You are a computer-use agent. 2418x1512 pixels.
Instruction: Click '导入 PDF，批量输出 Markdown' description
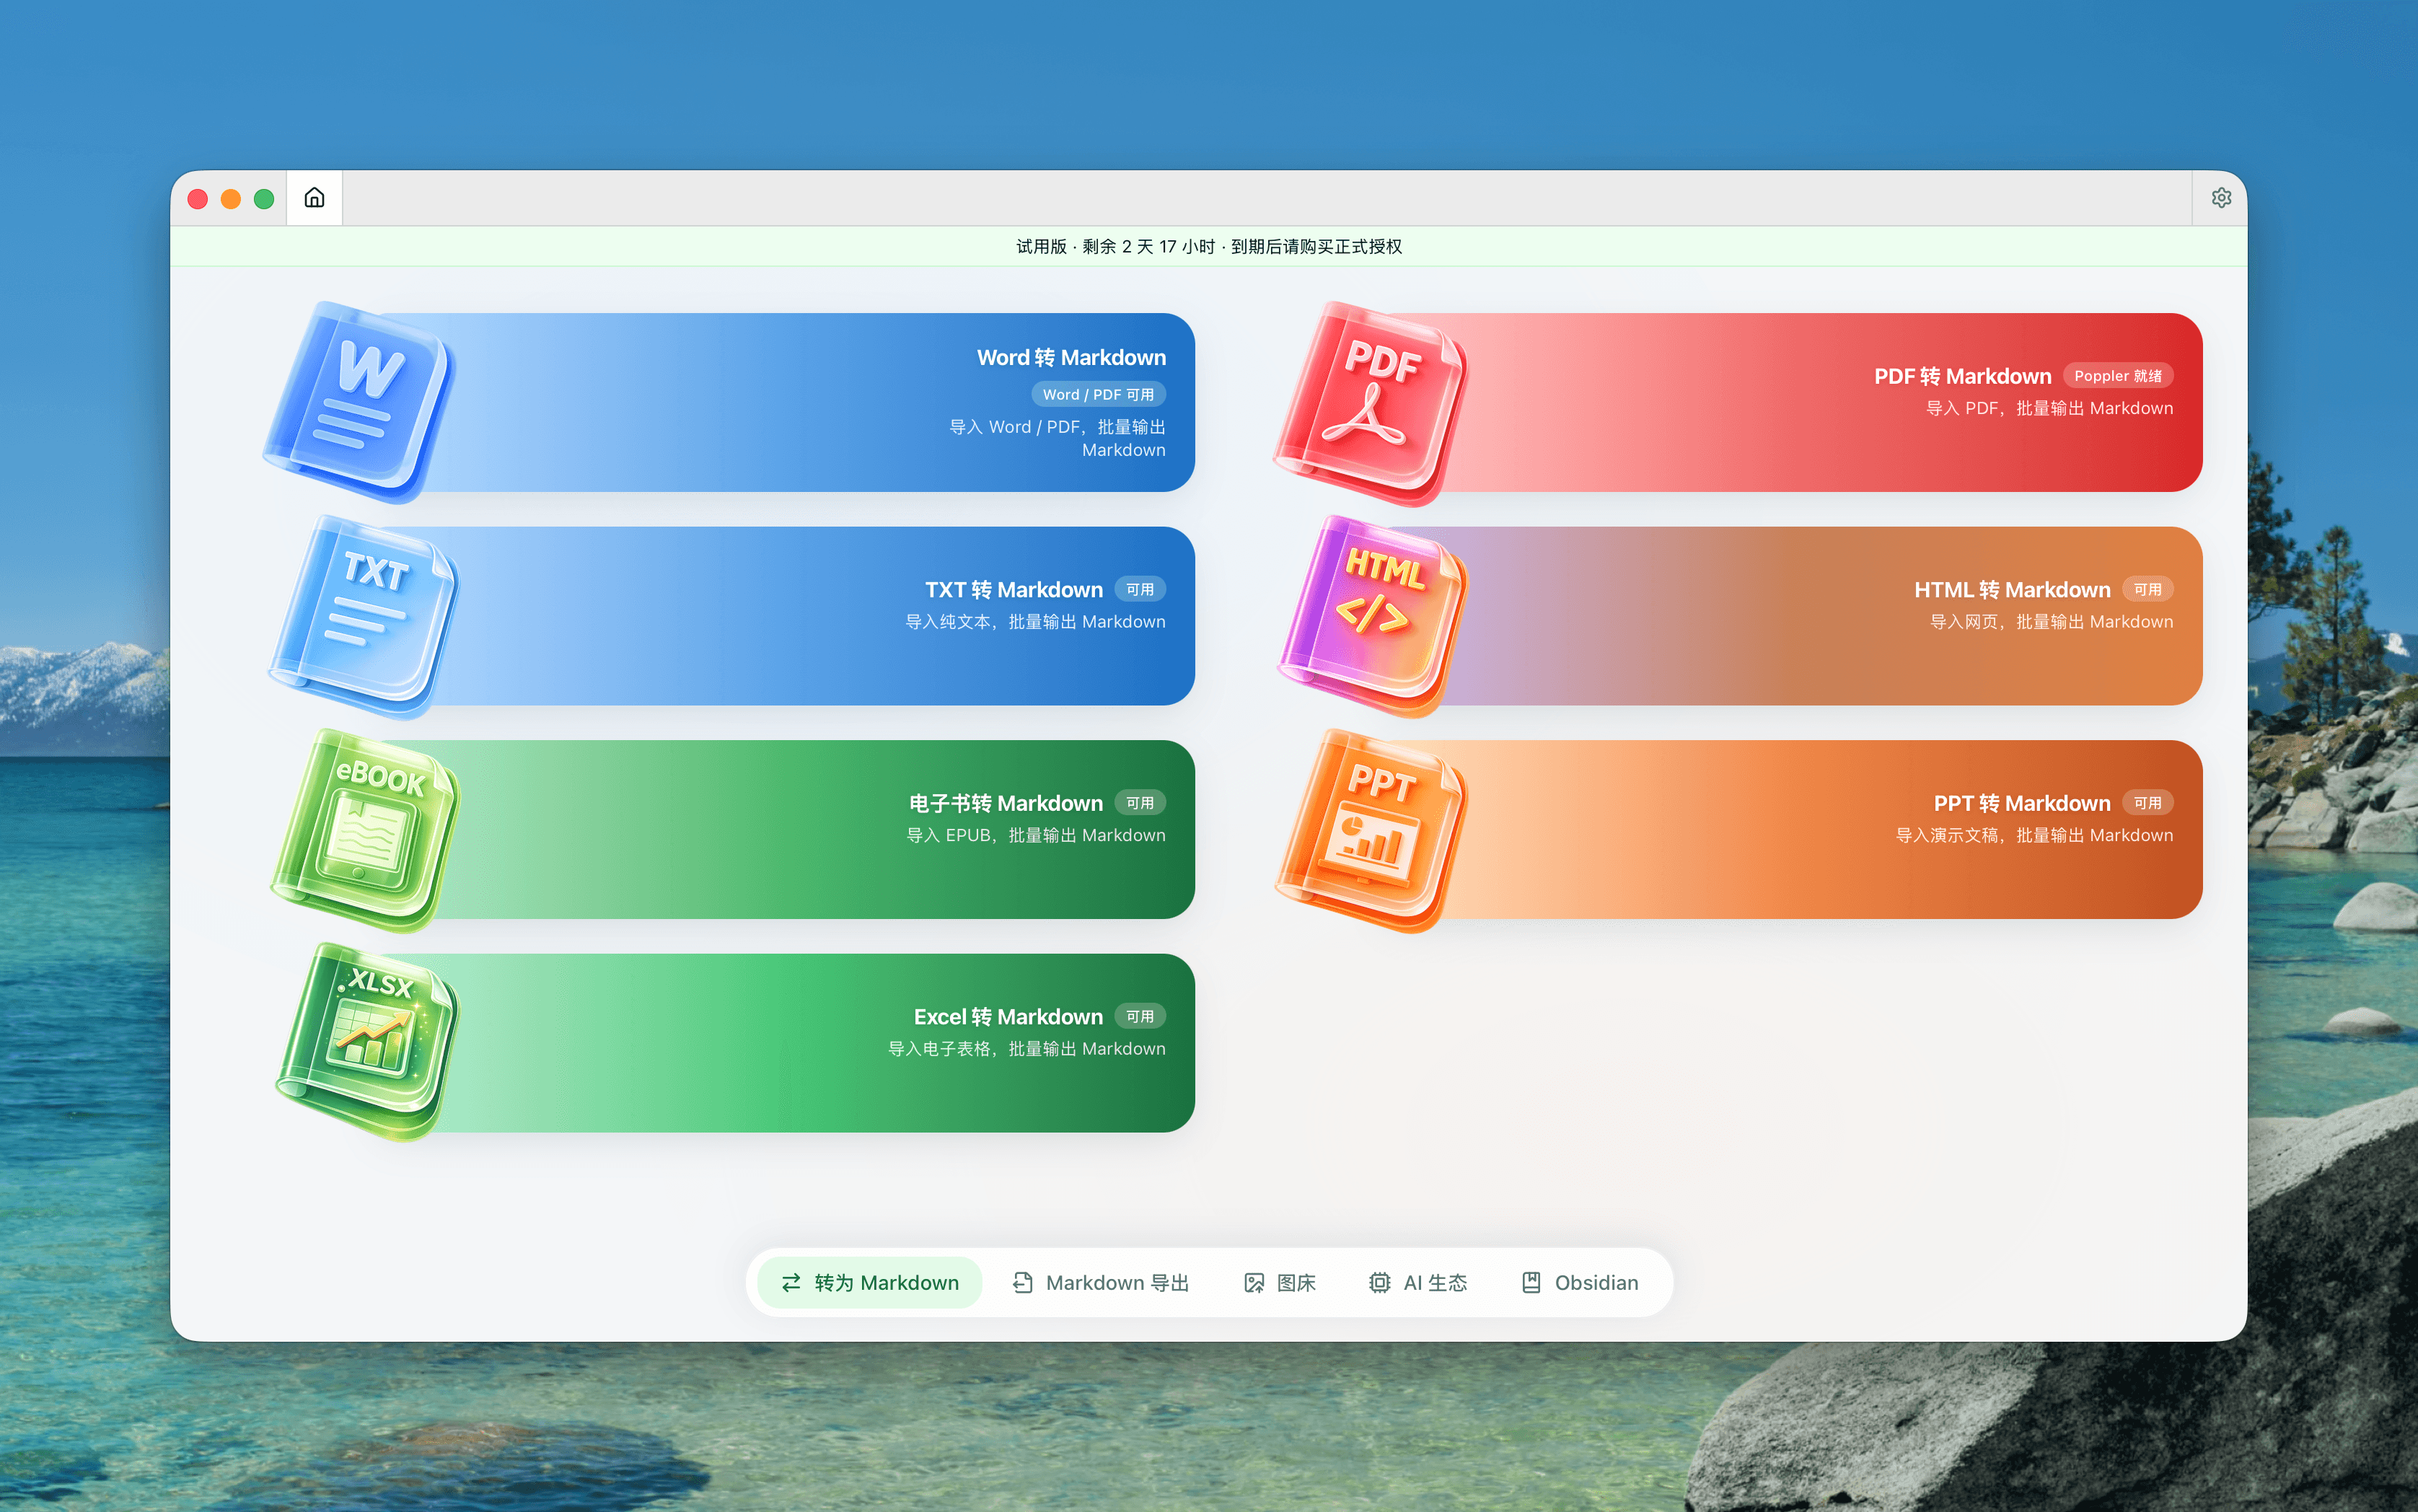coord(2050,408)
